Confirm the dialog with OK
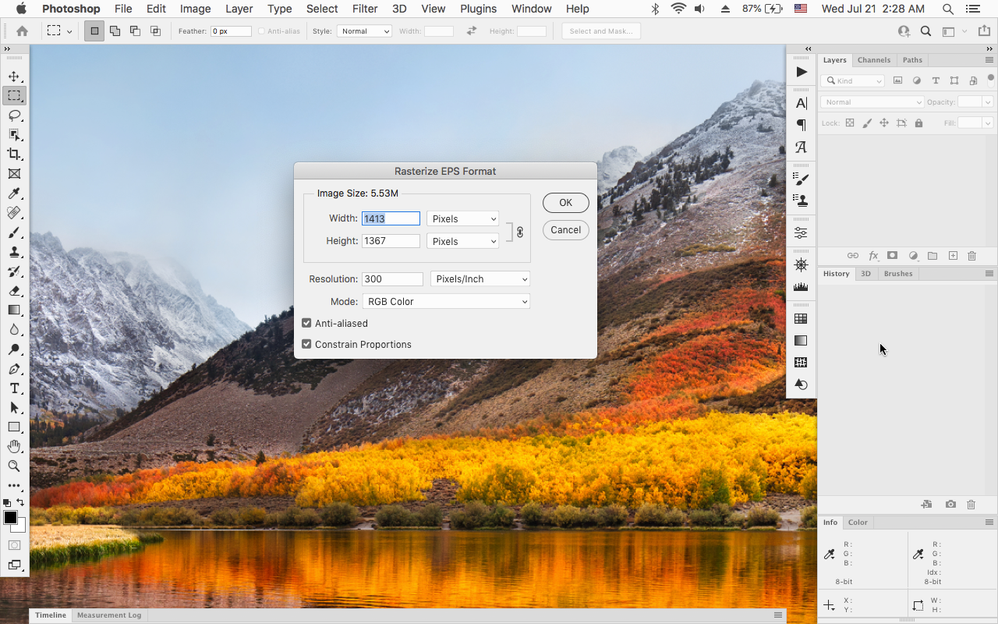This screenshot has height=624, width=998. click(x=566, y=202)
